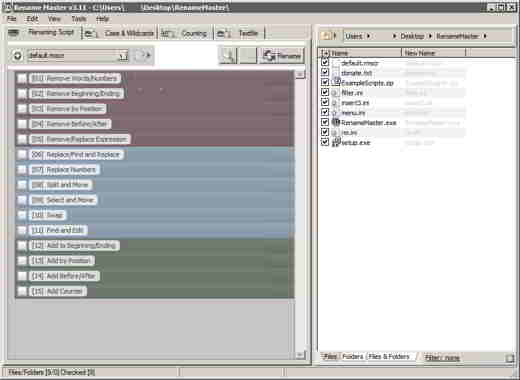The image size is (520, 380).
Task: Click the ExampleScripts.zip archive icon
Action: coord(336,82)
